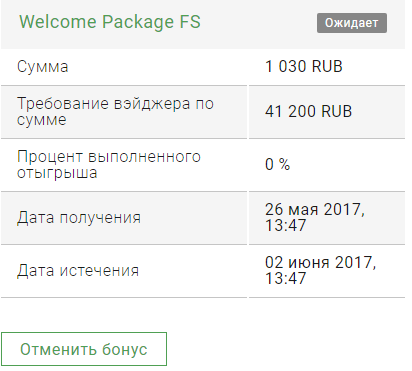
Task: Click the FS text in the bonus title
Action: (x=190, y=22)
